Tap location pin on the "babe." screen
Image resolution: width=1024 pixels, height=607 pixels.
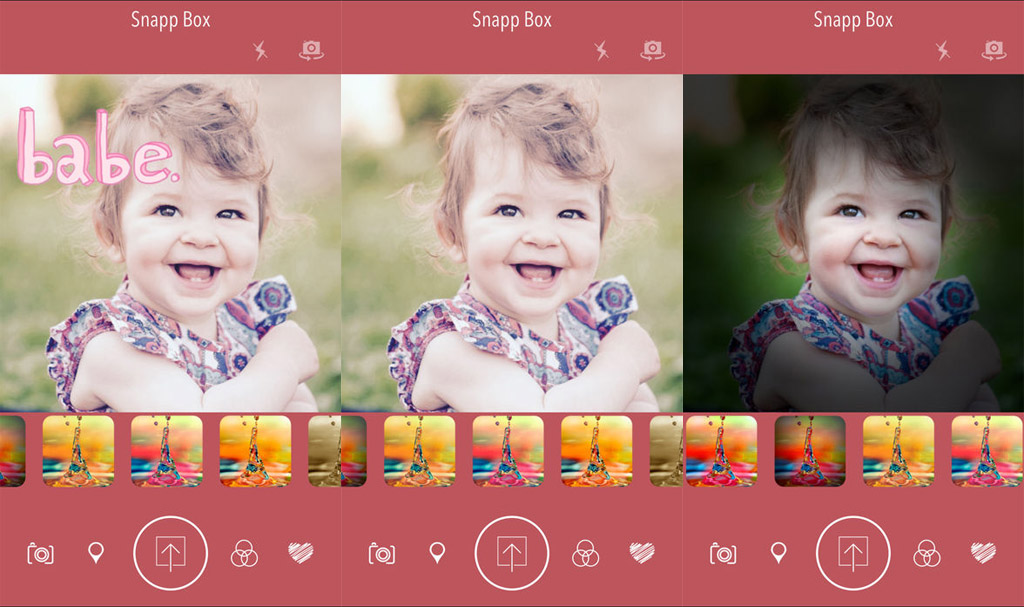96,552
